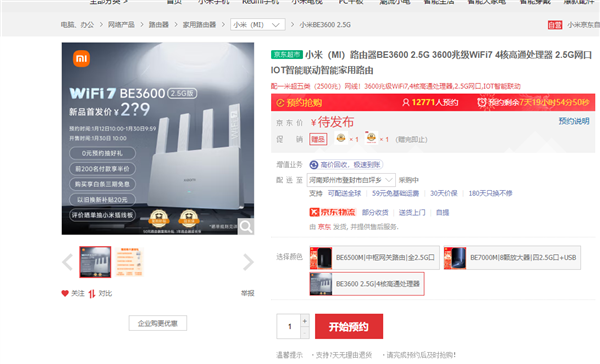Click the 自营 red badge

pyautogui.click(x=555, y=25)
